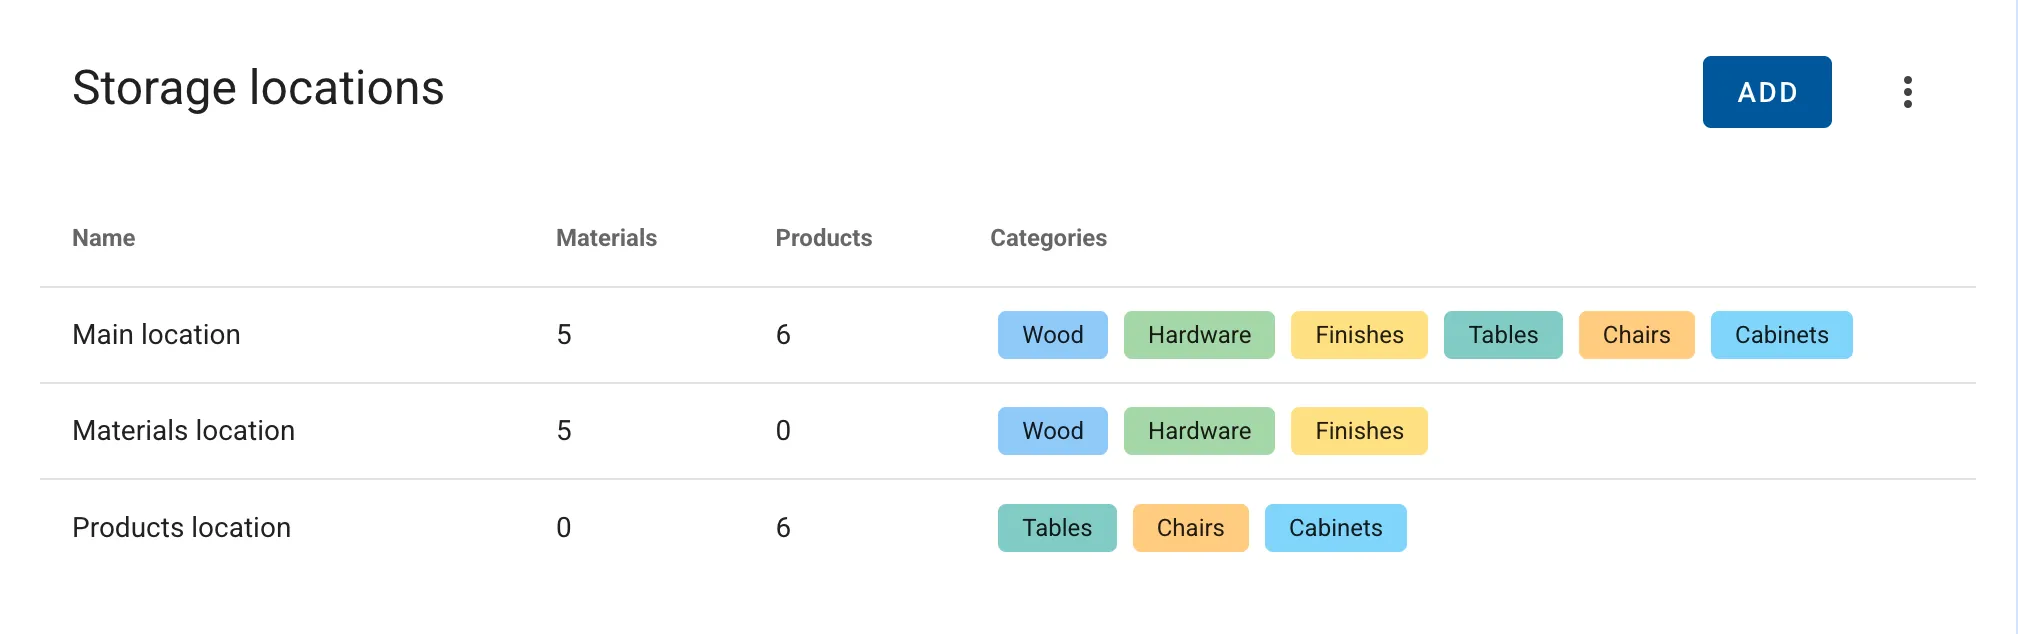Viewport: 2018px width, 634px height.
Task: Select the Hardware chip in Materials location row
Action: pyautogui.click(x=1199, y=431)
